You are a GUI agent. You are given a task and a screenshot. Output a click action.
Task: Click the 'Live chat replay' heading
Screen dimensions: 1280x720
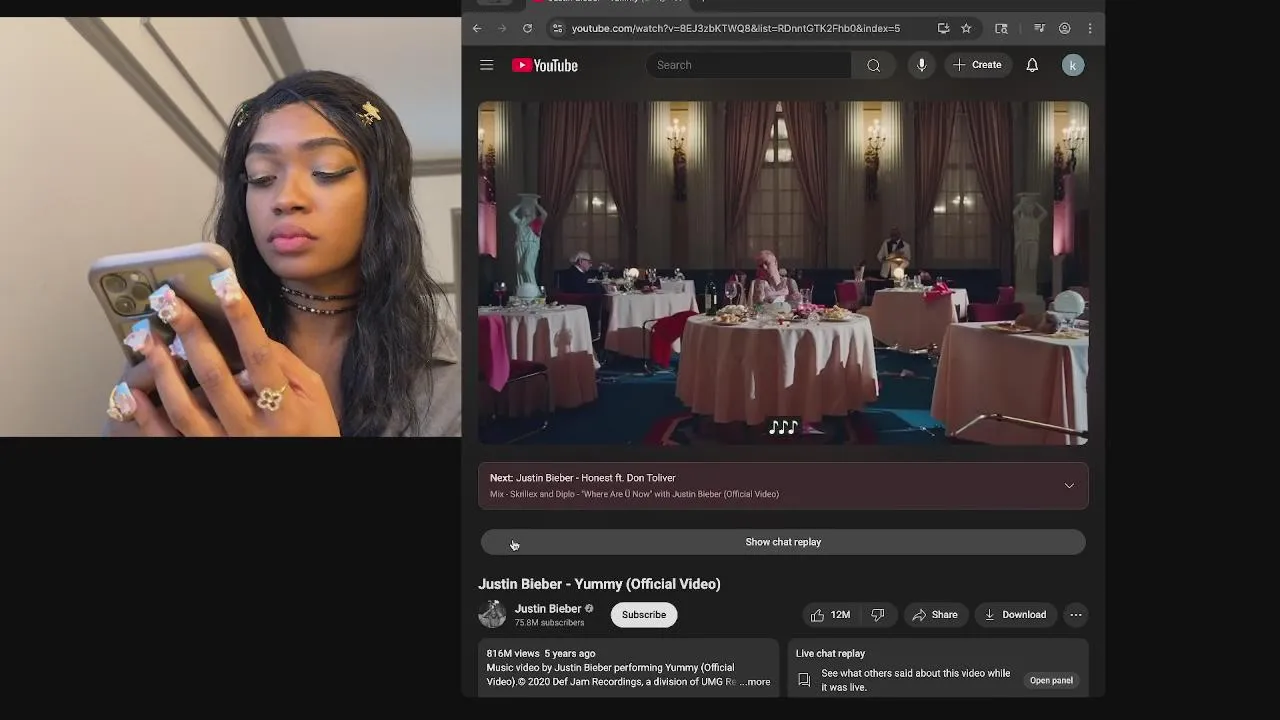pyautogui.click(x=830, y=654)
